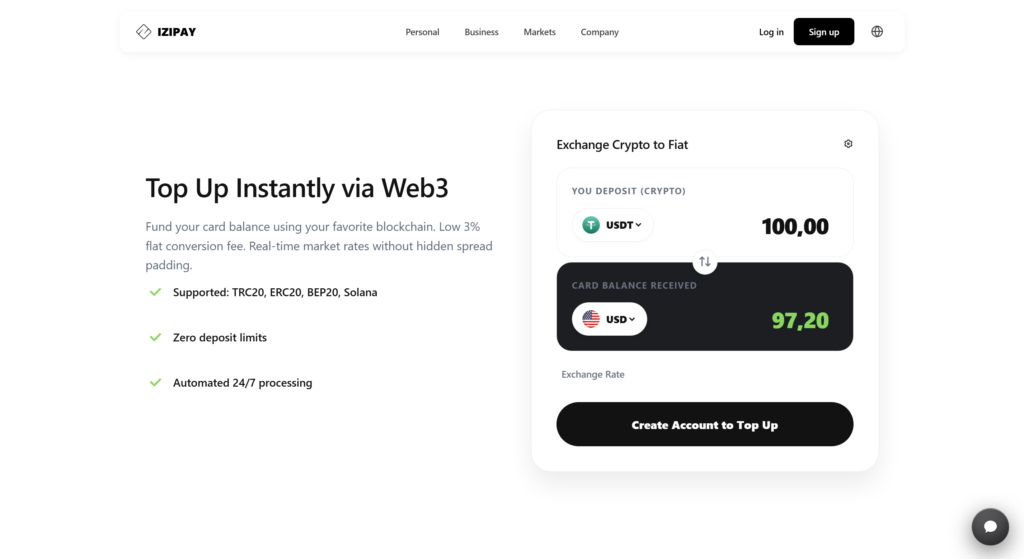
Task: Open exchange settings gear icon
Action: 848,144
